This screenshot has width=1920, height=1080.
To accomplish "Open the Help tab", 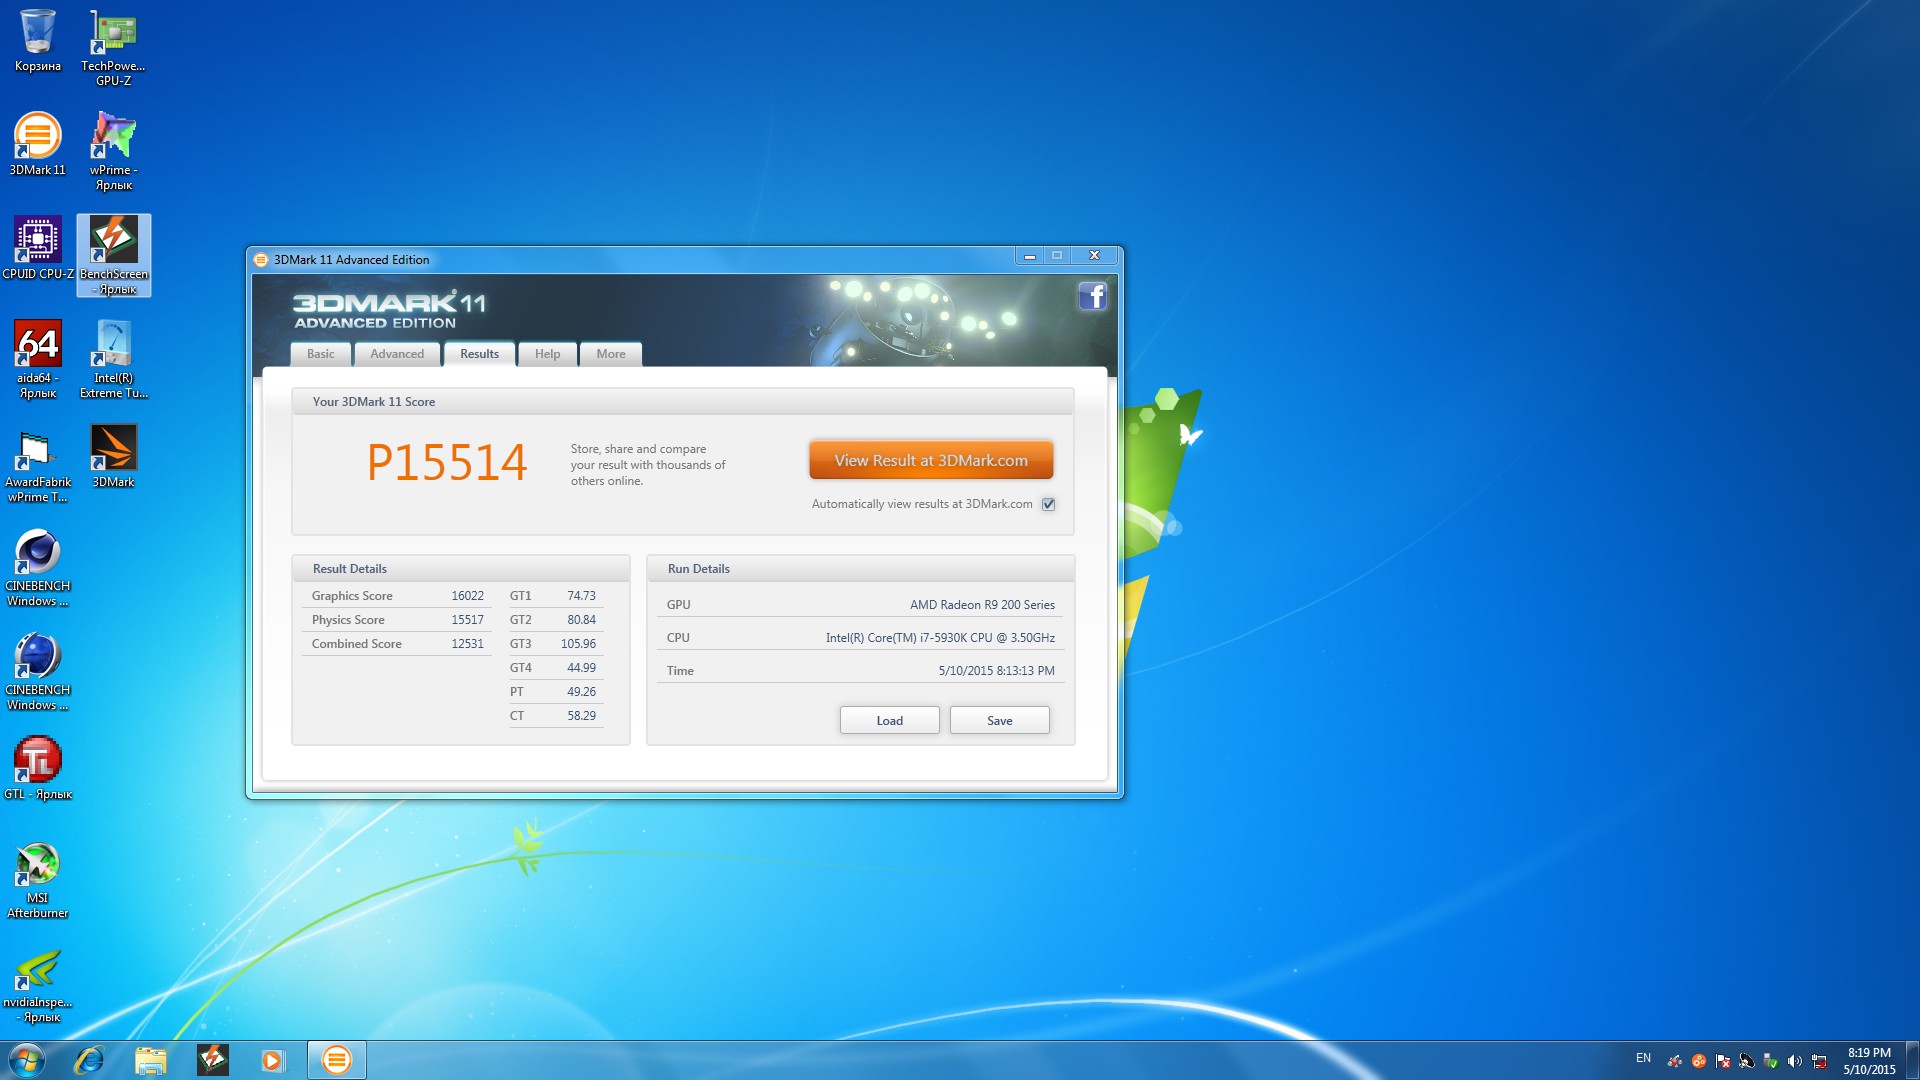I will coord(547,354).
